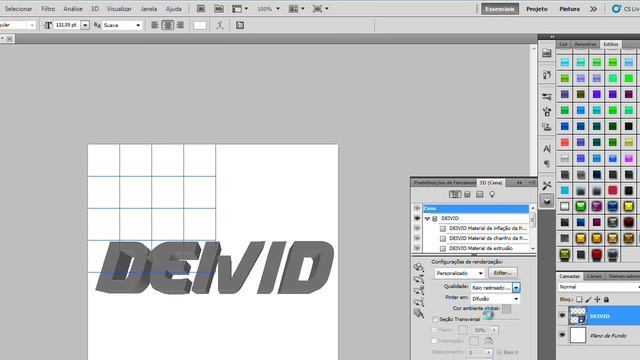640x360 pixels.
Task: Hide the DEIVID layer eye icon
Action: tap(562, 316)
